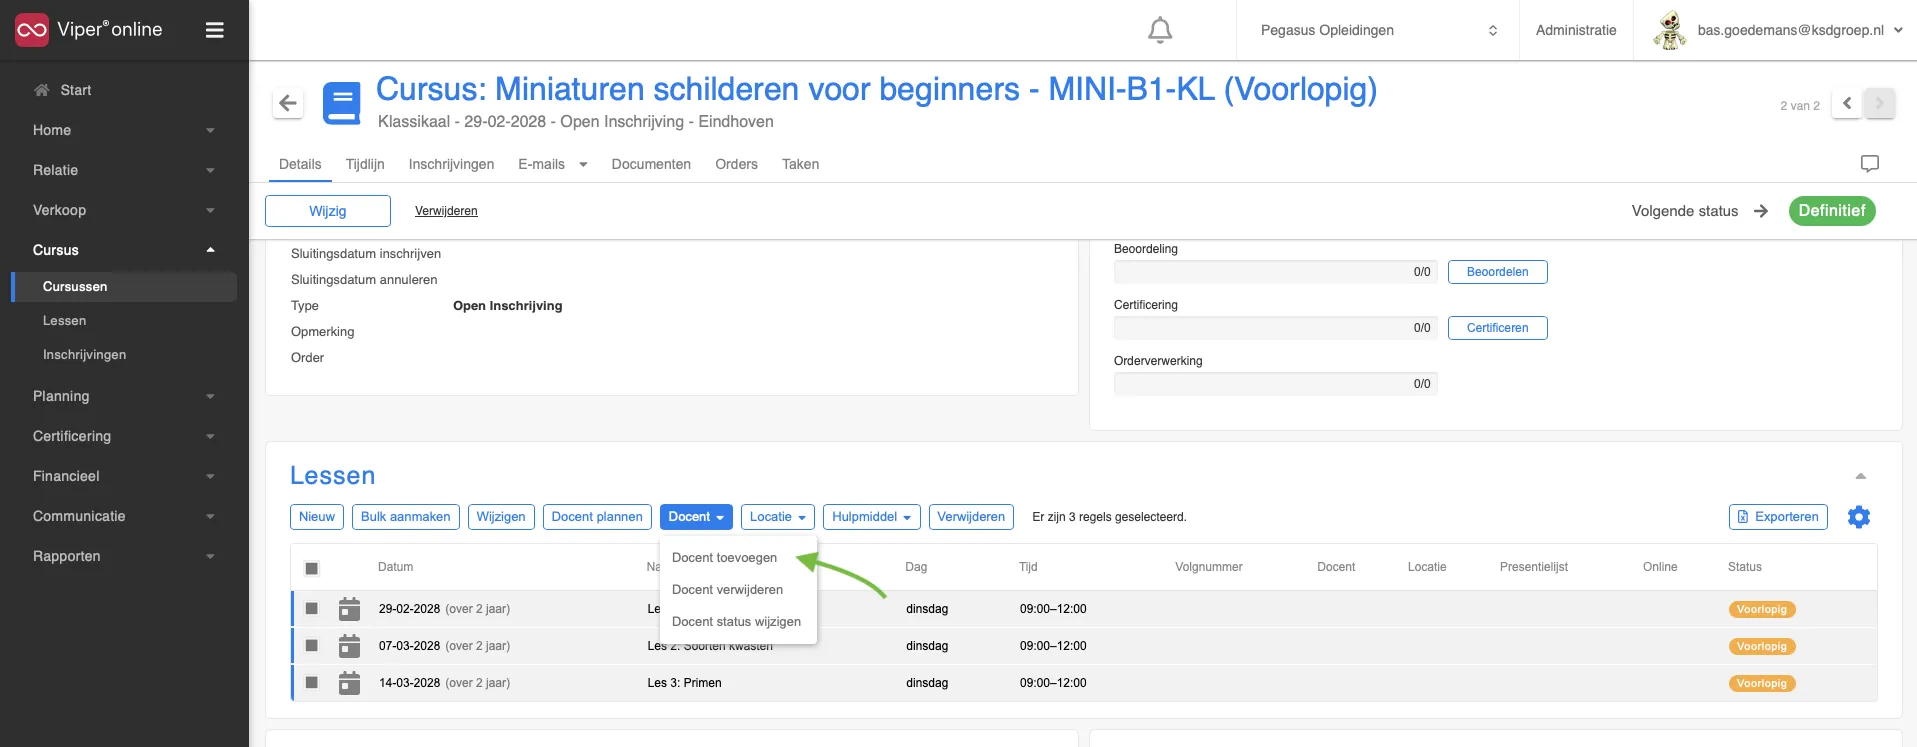Viewport: 1917px width, 747px height.
Task: Select the Details tab
Action: [300, 164]
